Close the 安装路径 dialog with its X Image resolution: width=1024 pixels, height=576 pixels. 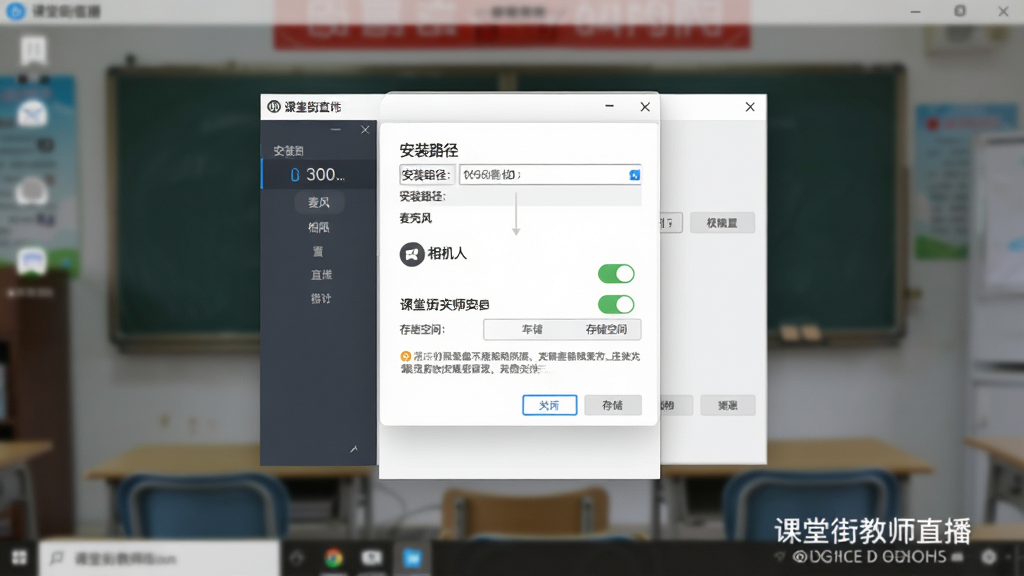[x=645, y=106]
